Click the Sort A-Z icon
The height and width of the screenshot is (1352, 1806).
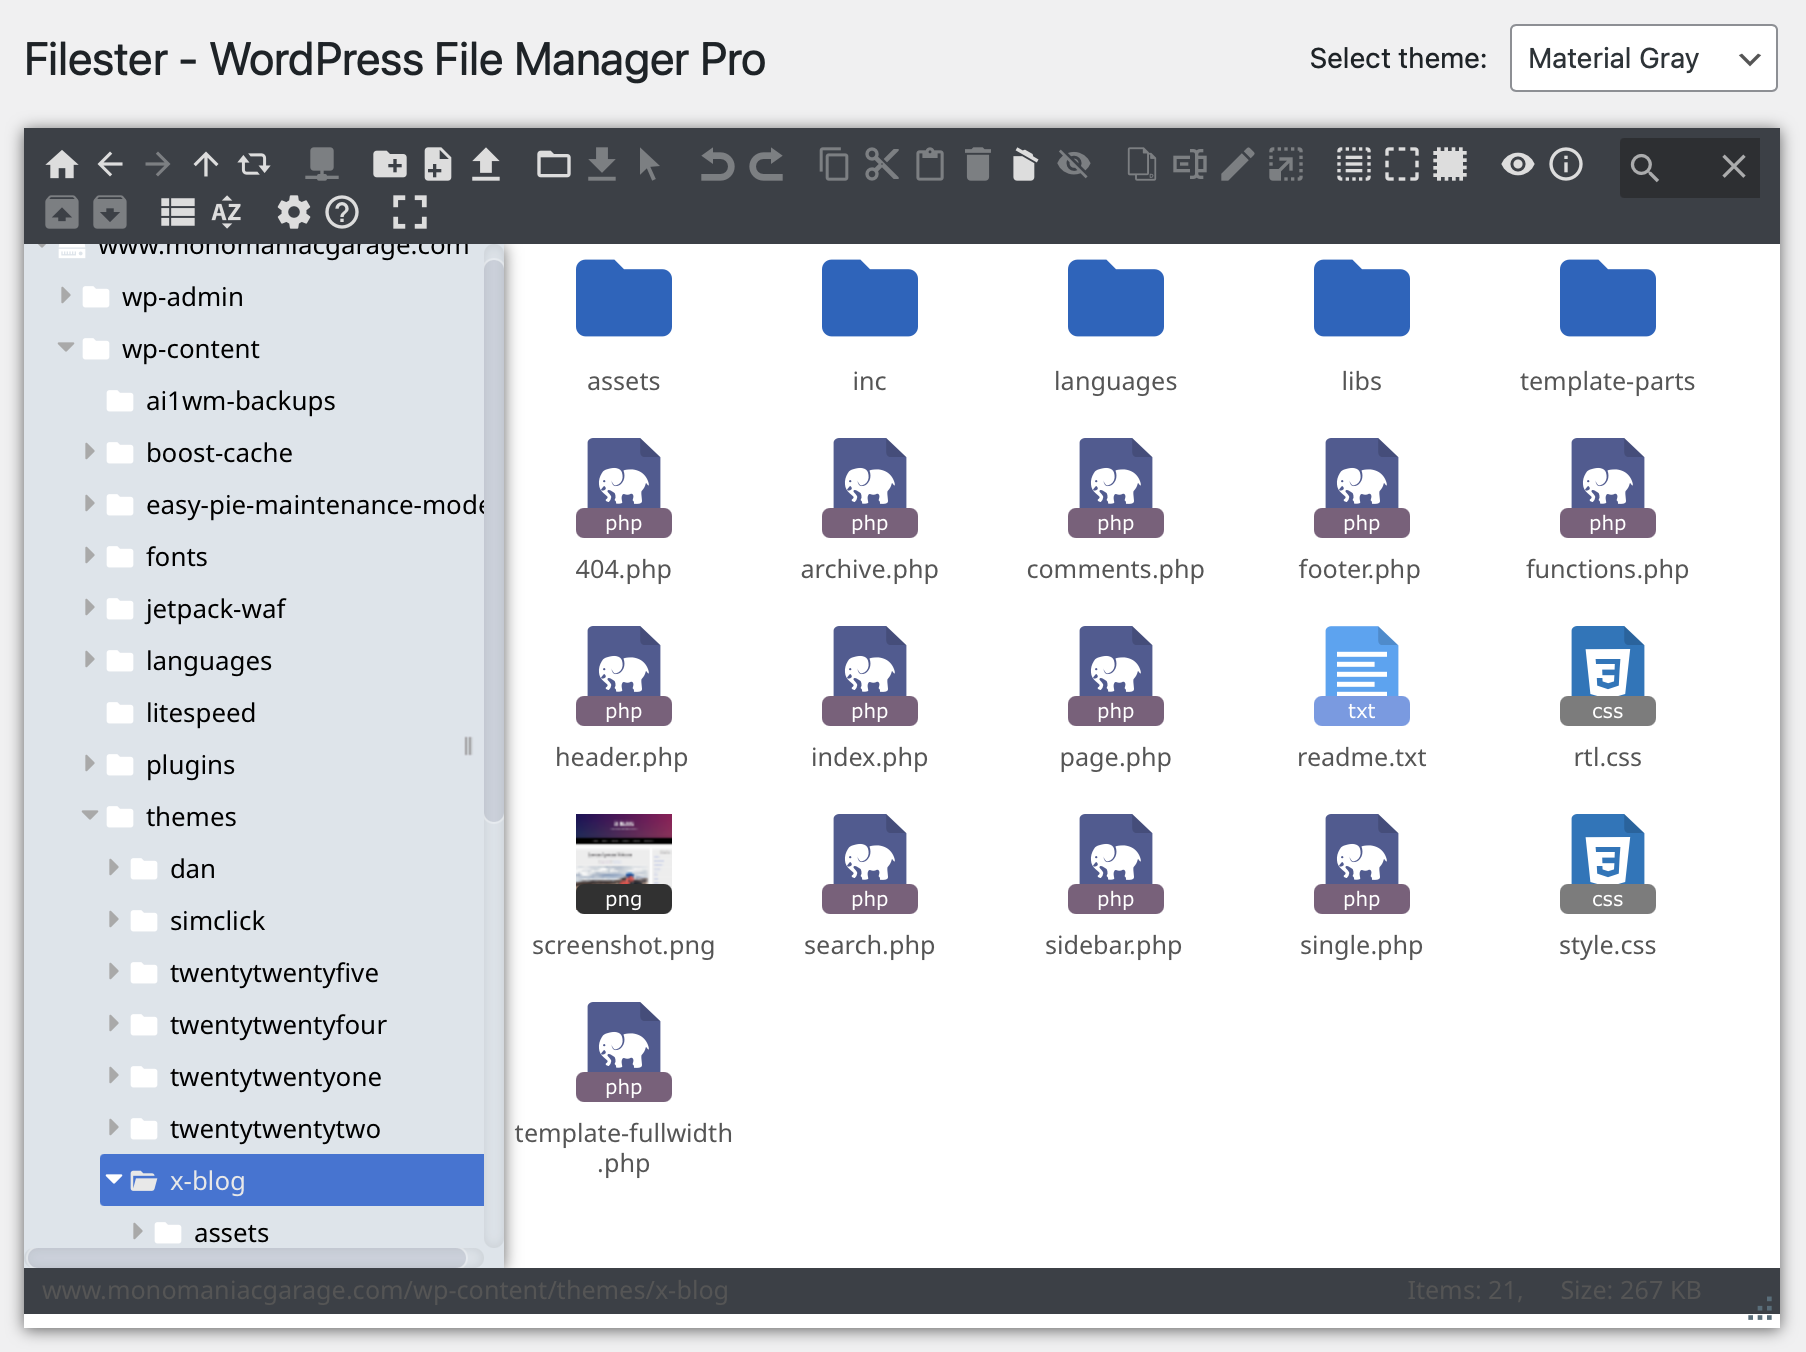[227, 212]
